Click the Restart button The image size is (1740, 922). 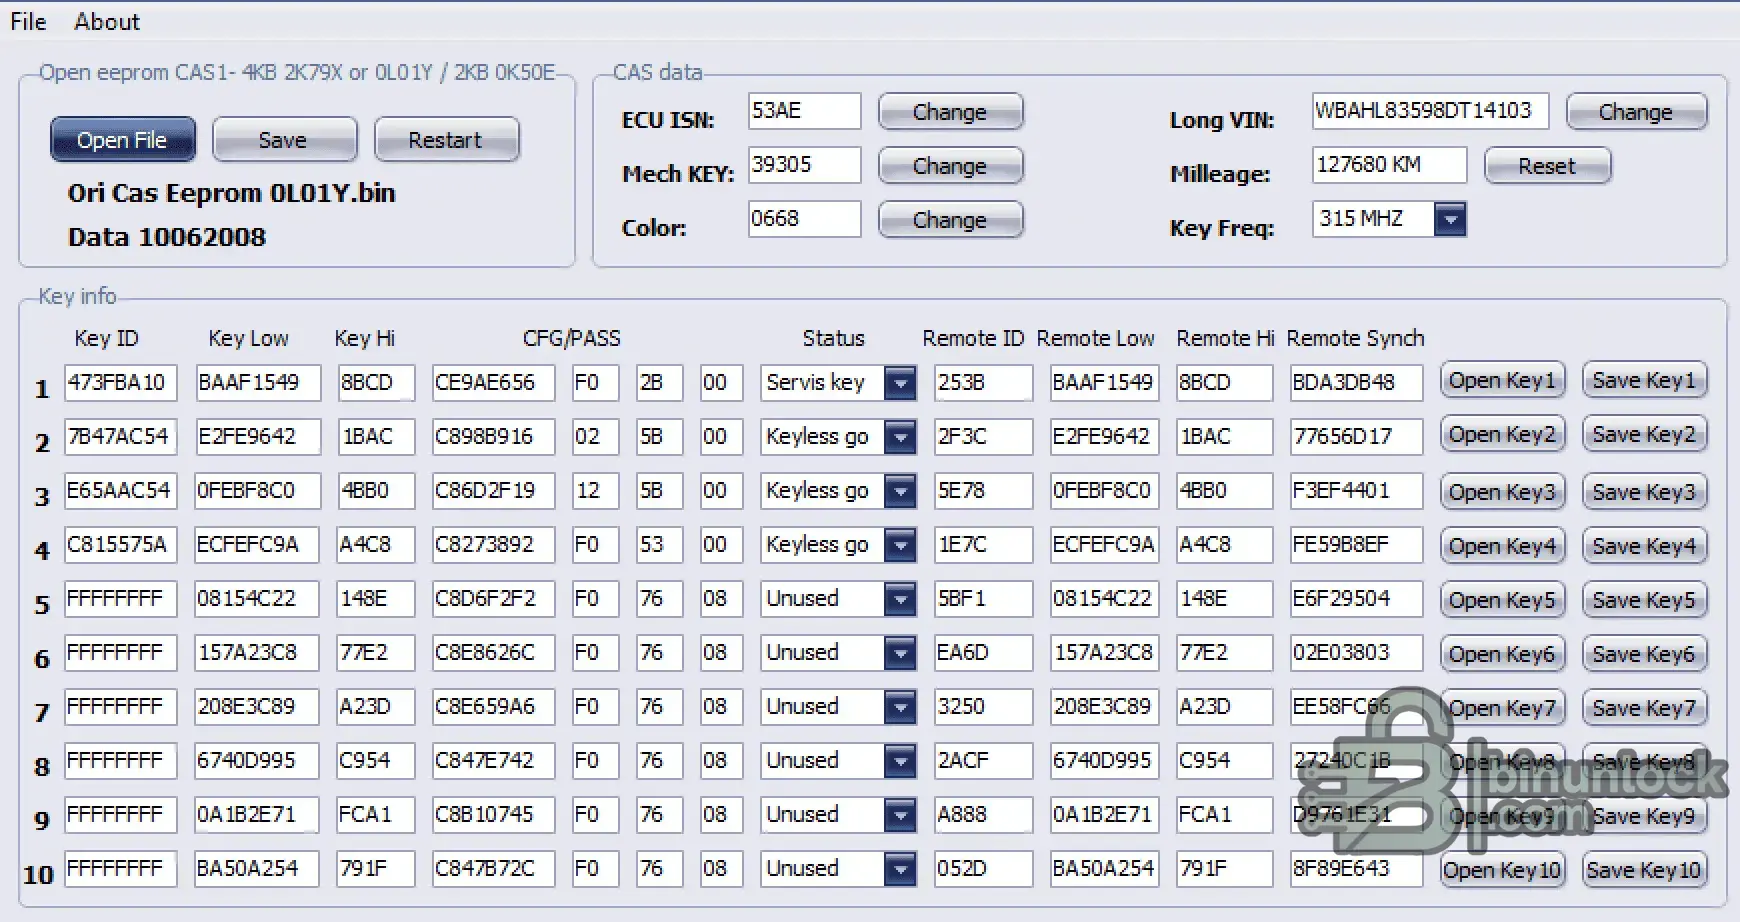pyautogui.click(x=446, y=140)
